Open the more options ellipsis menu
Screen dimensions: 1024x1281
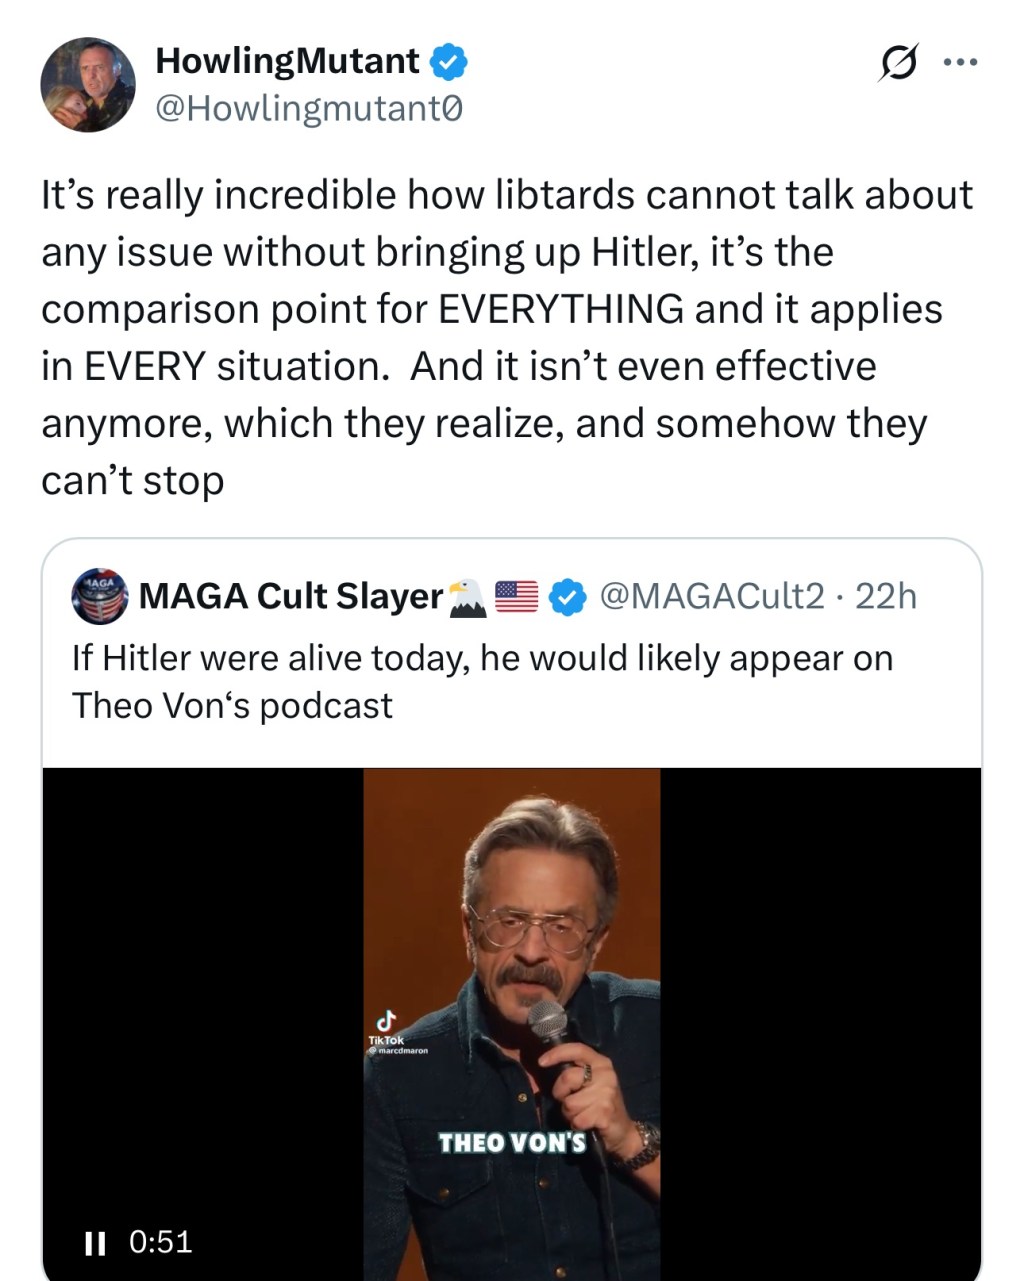pos(961,61)
